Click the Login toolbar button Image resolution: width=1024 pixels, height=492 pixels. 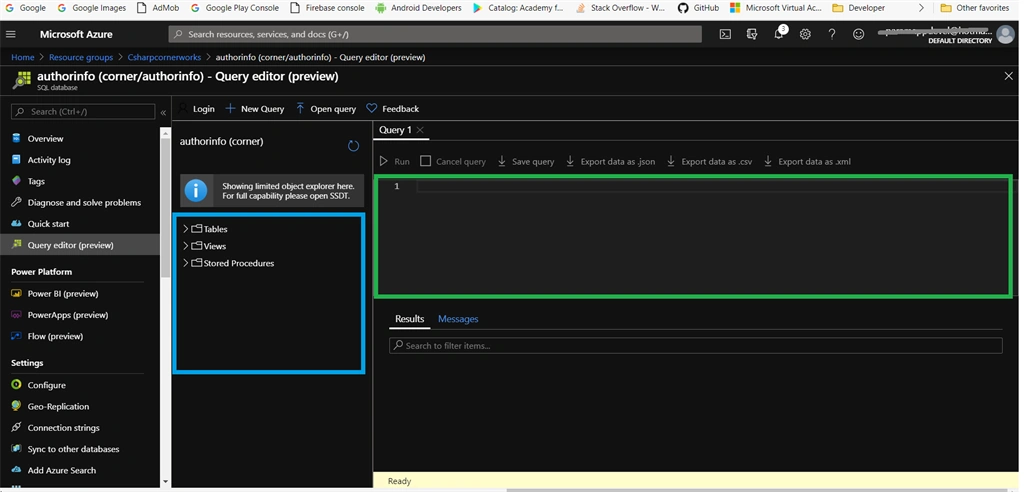coord(196,108)
